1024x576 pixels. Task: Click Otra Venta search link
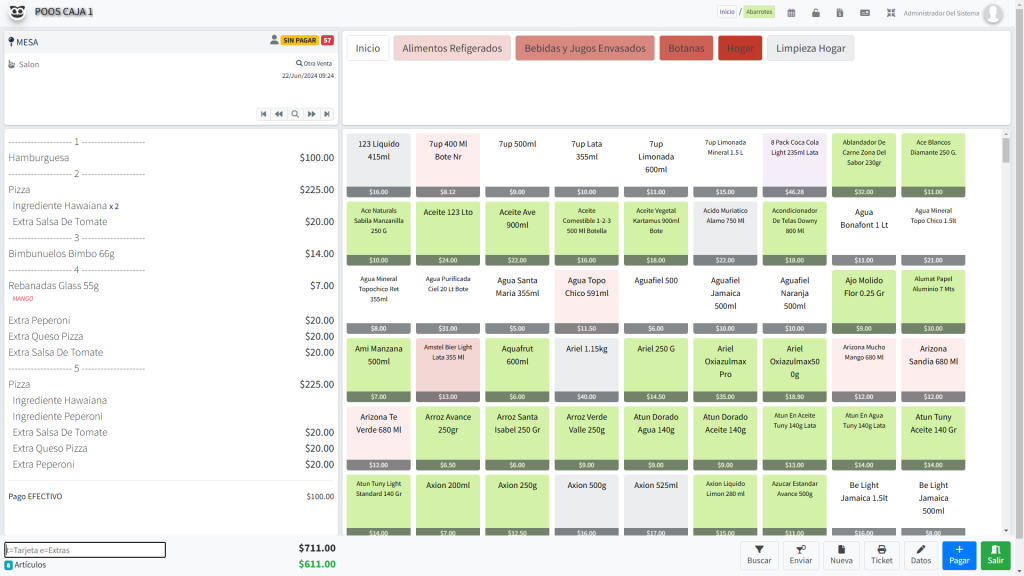[x=314, y=63]
